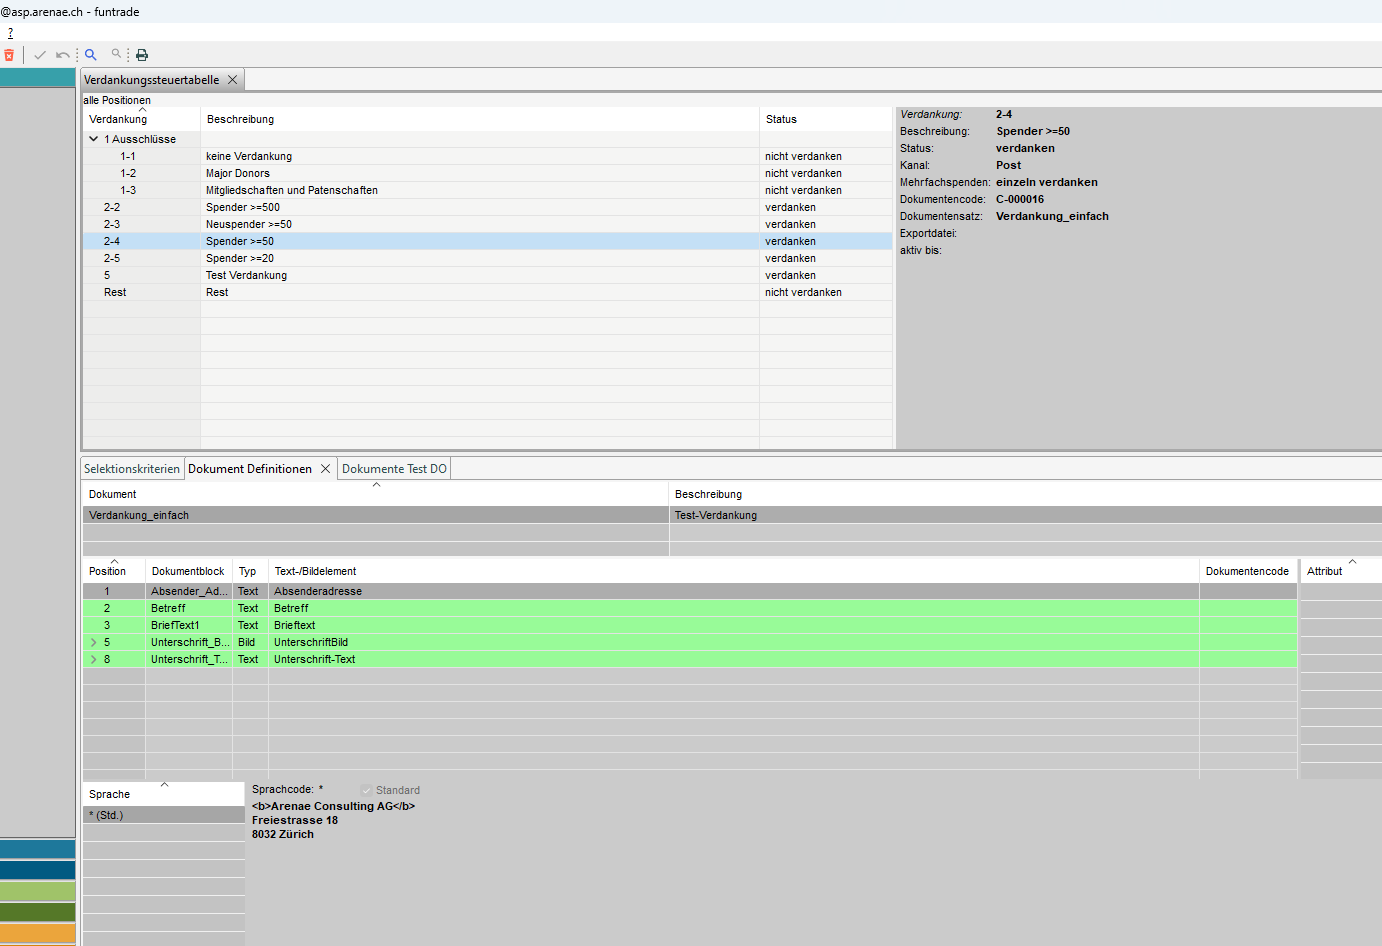The width and height of the screenshot is (1382, 946).
Task: Switch to the Selektionskriterien tab
Action: click(x=132, y=469)
